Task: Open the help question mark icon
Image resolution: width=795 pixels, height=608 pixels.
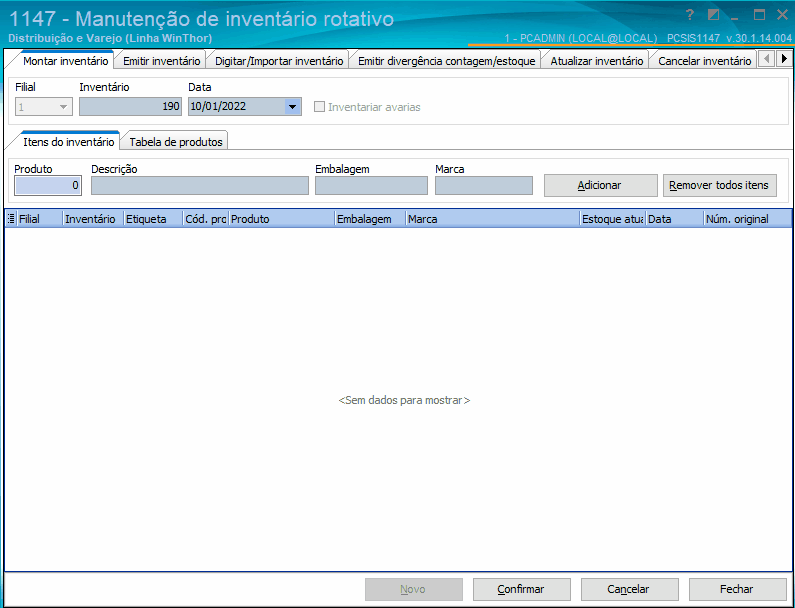Action: point(690,15)
